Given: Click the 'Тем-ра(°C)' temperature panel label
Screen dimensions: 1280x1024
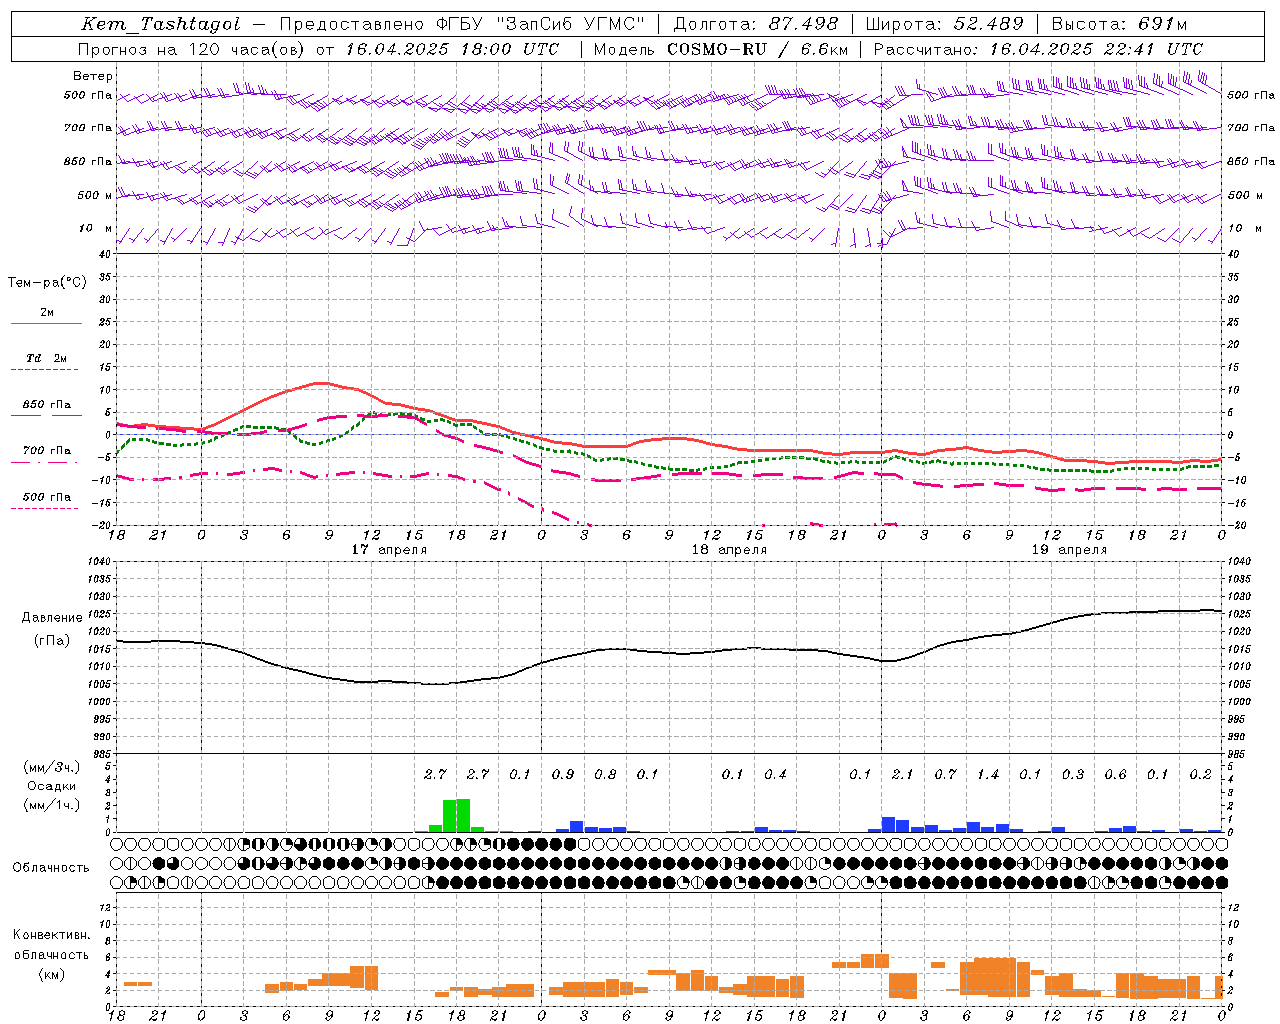Looking at the screenshot, I should pos(47,283).
